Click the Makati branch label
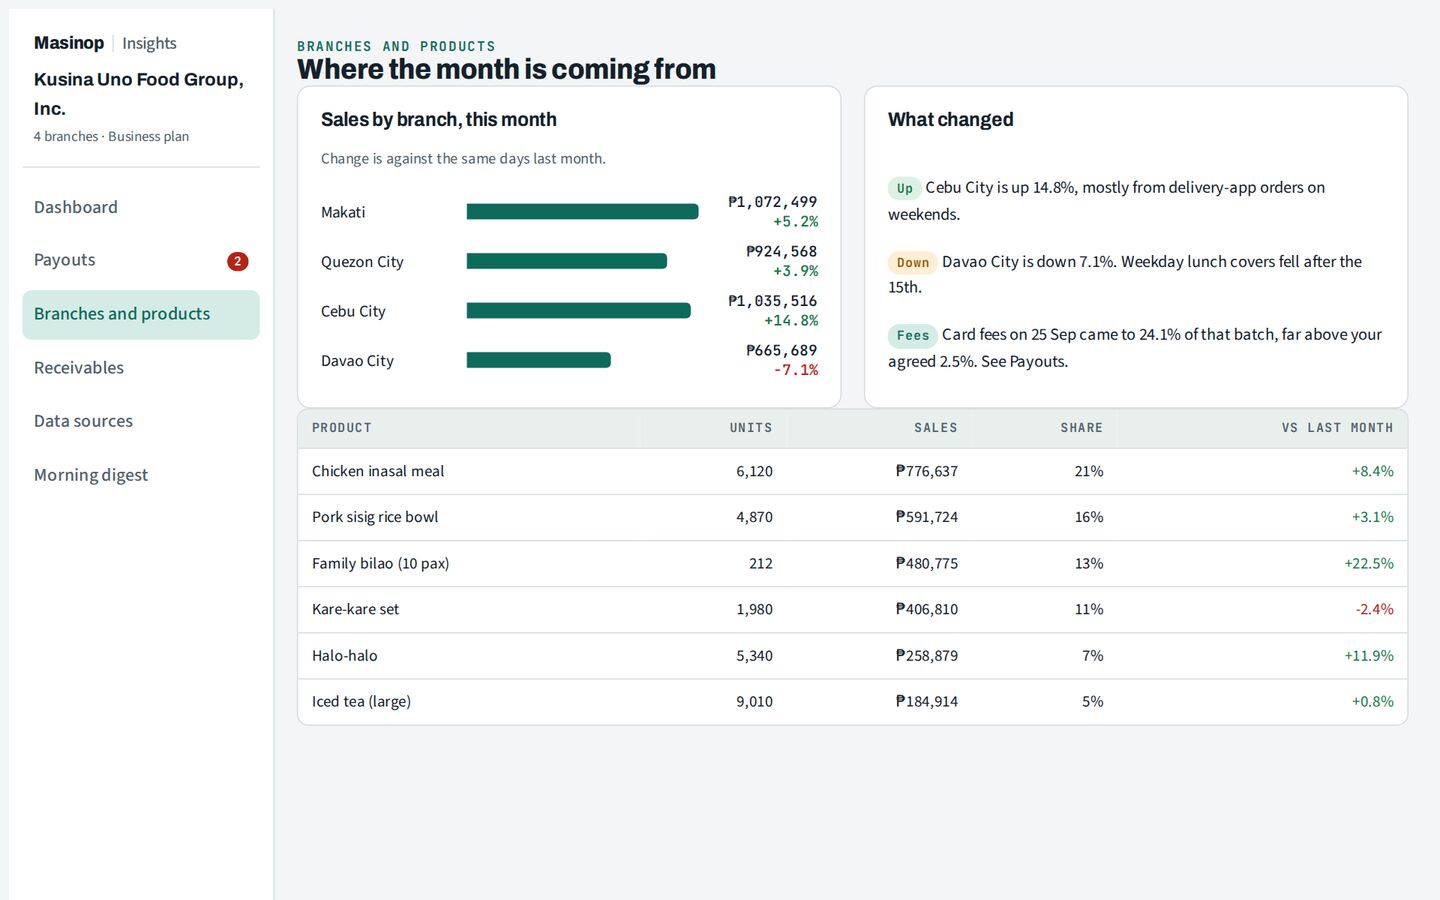Viewport: 1440px width, 900px height. click(343, 212)
